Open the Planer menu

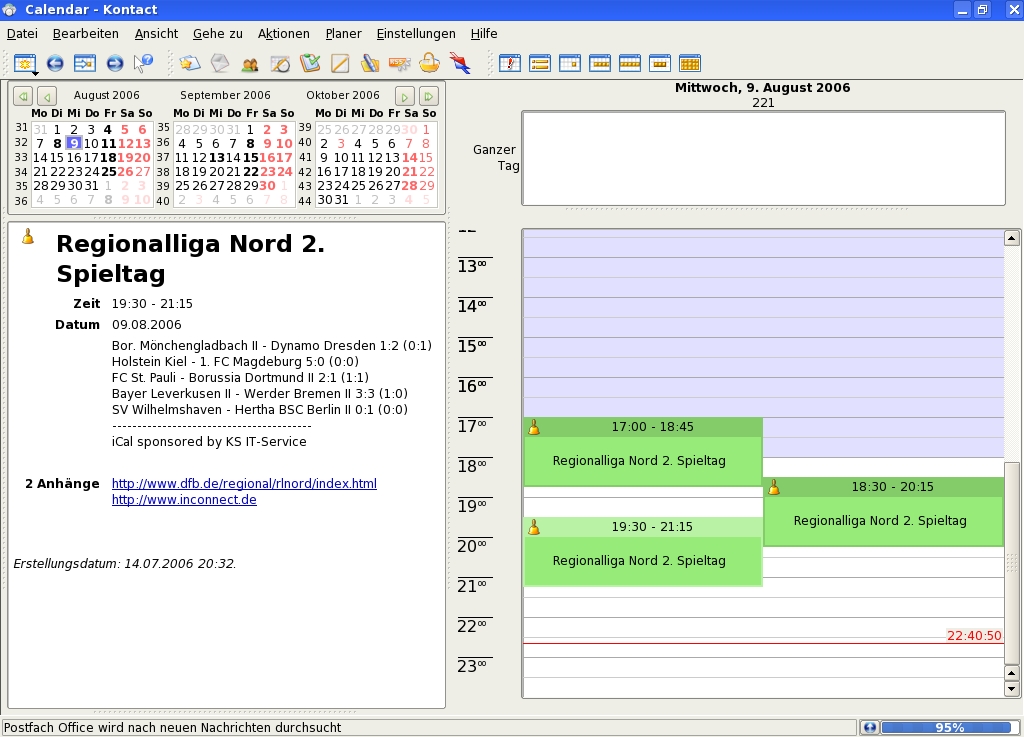pos(343,33)
